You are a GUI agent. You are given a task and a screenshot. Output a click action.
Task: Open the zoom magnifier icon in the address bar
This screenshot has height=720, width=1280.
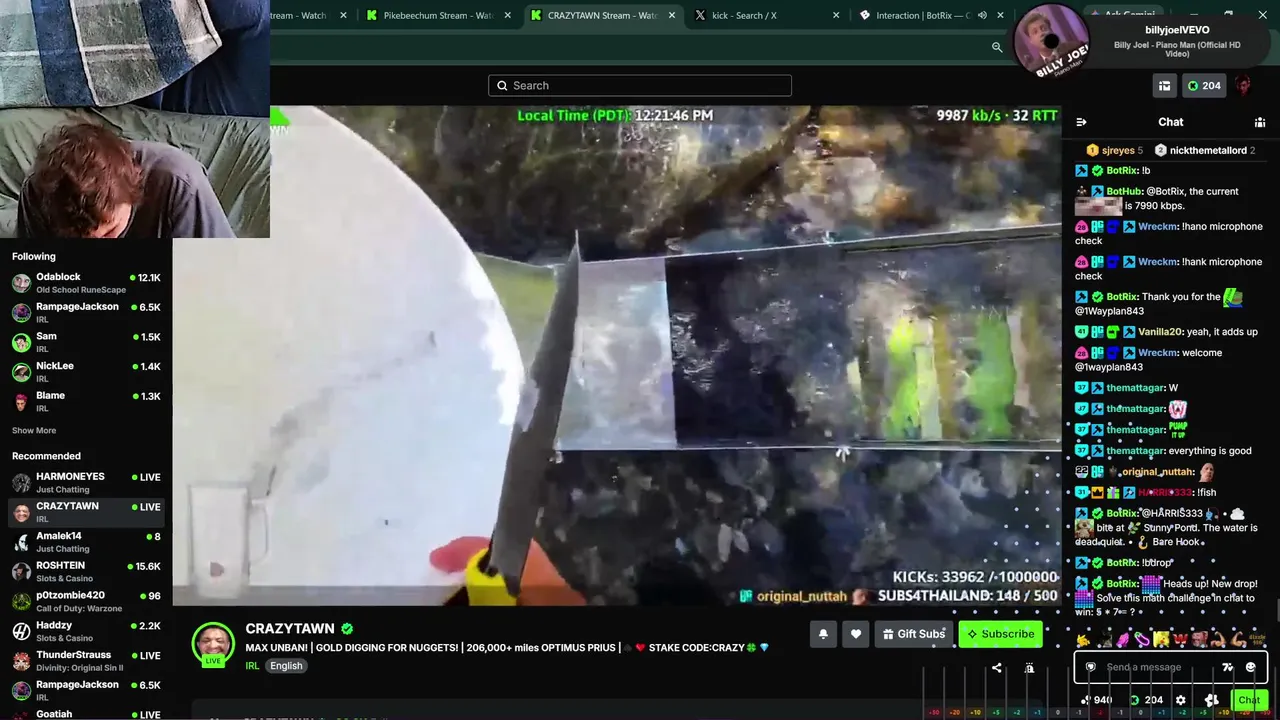click(997, 47)
